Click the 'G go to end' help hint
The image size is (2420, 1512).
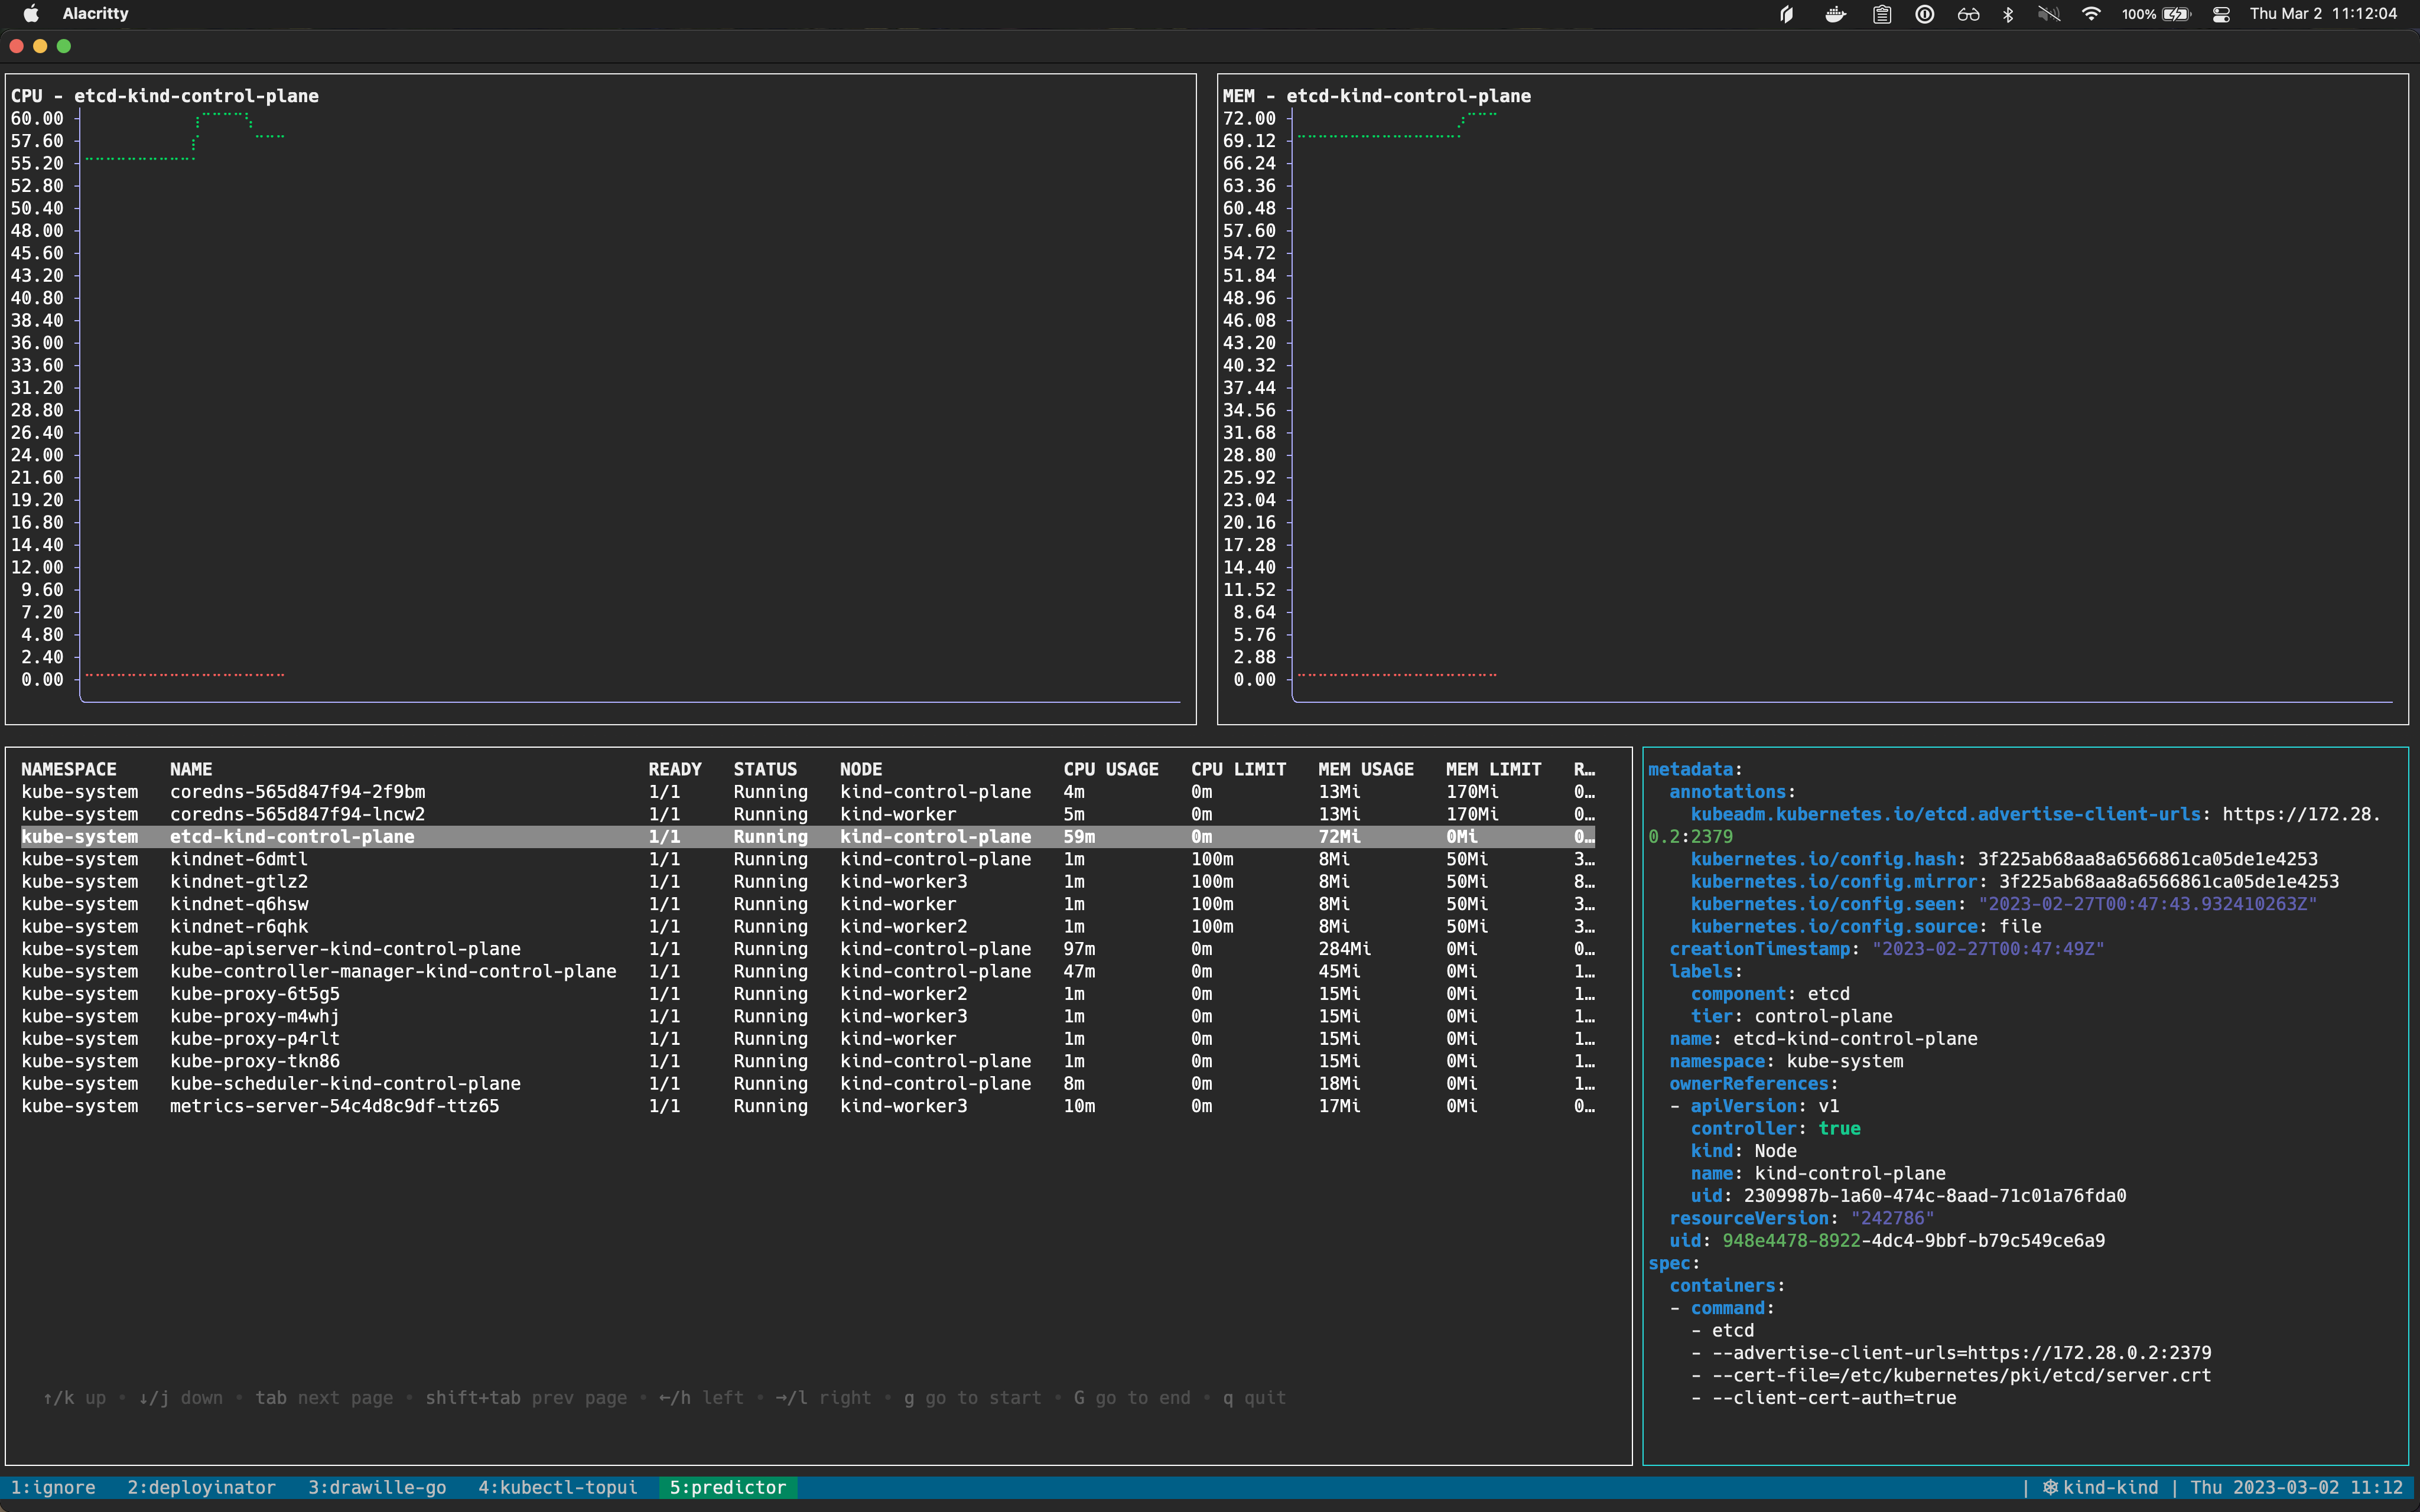[1132, 1398]
